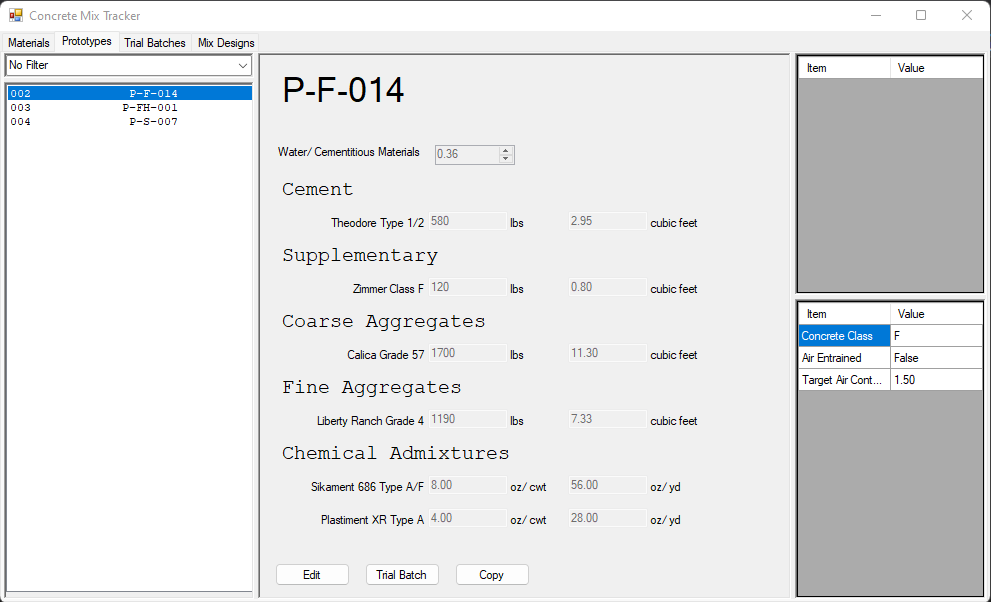Click the Value column header in top grid
This screenshot has height=602, width=991.
point(936,68)
